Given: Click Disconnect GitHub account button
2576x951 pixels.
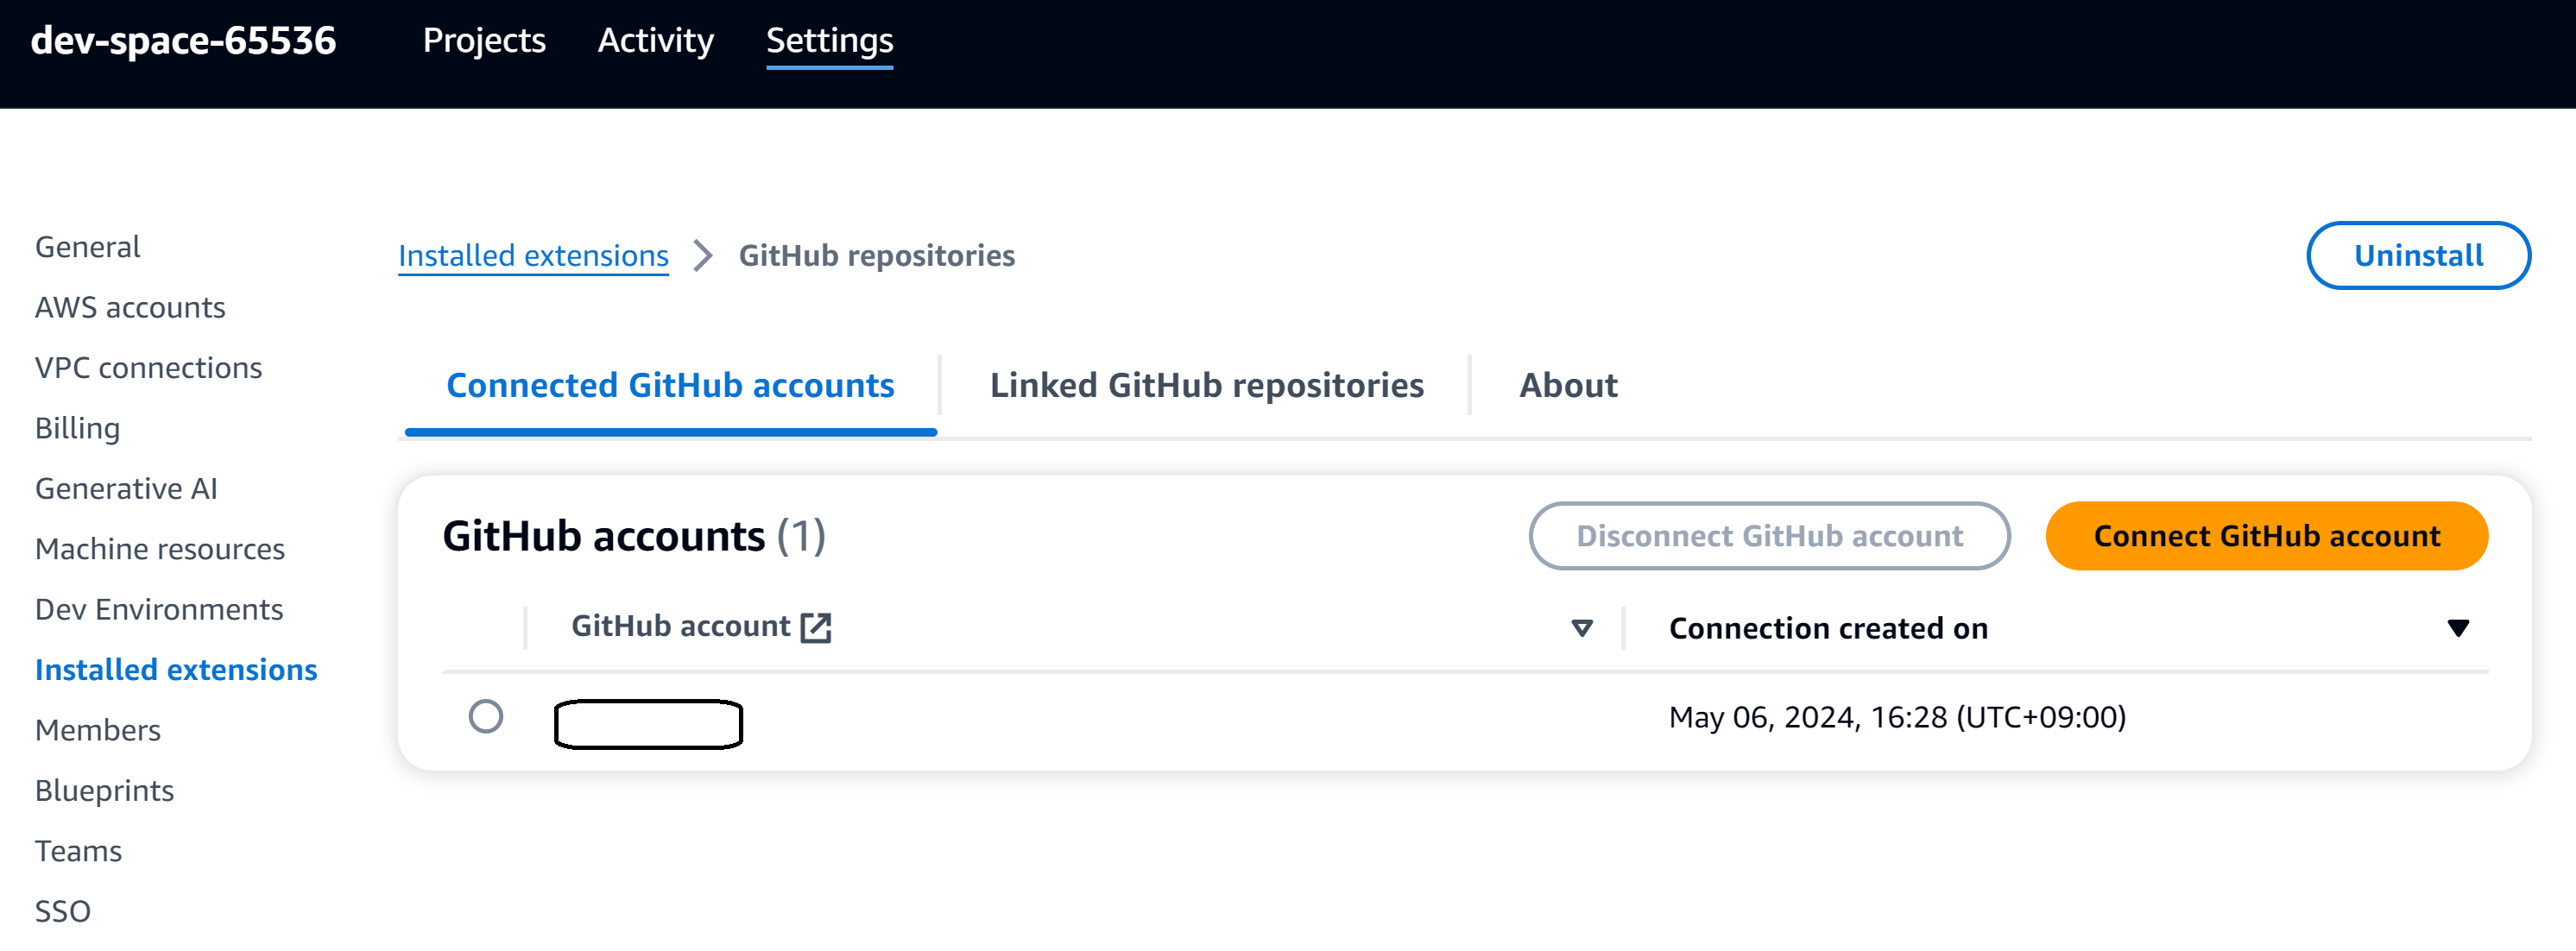Looking at the screenshot, I should point(1769,536).
